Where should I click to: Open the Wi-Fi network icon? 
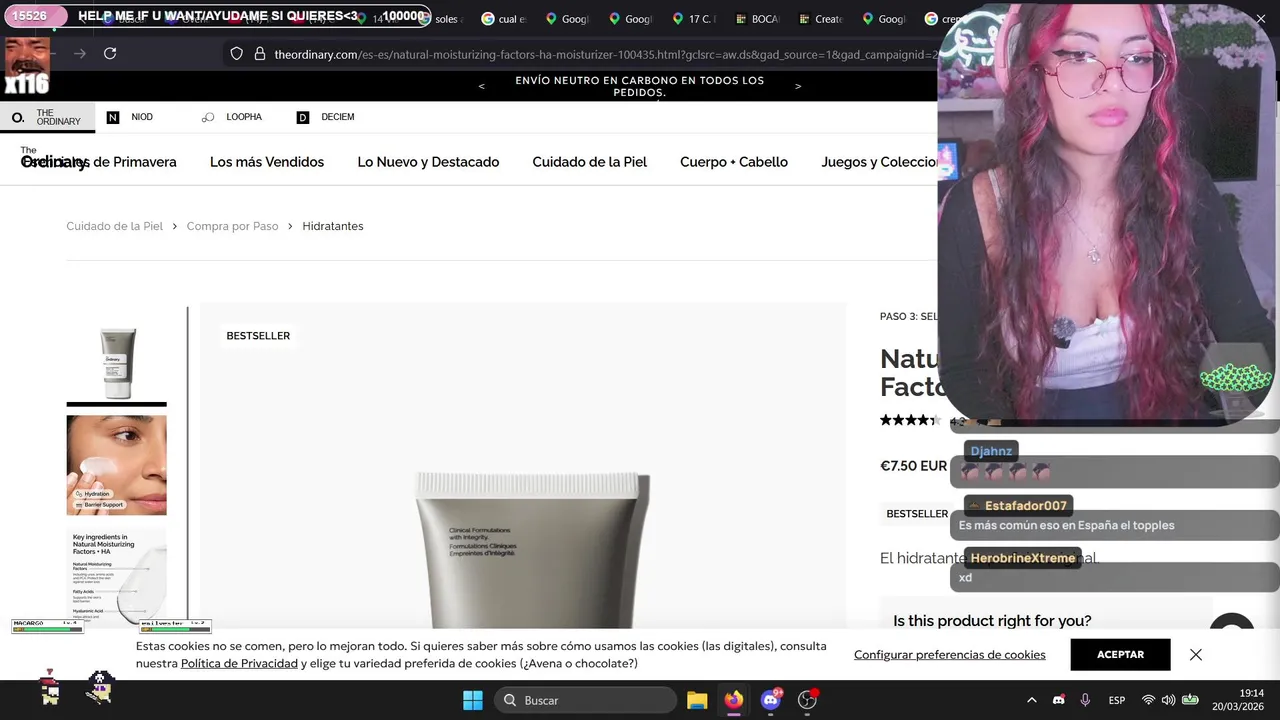point(1148,700)
